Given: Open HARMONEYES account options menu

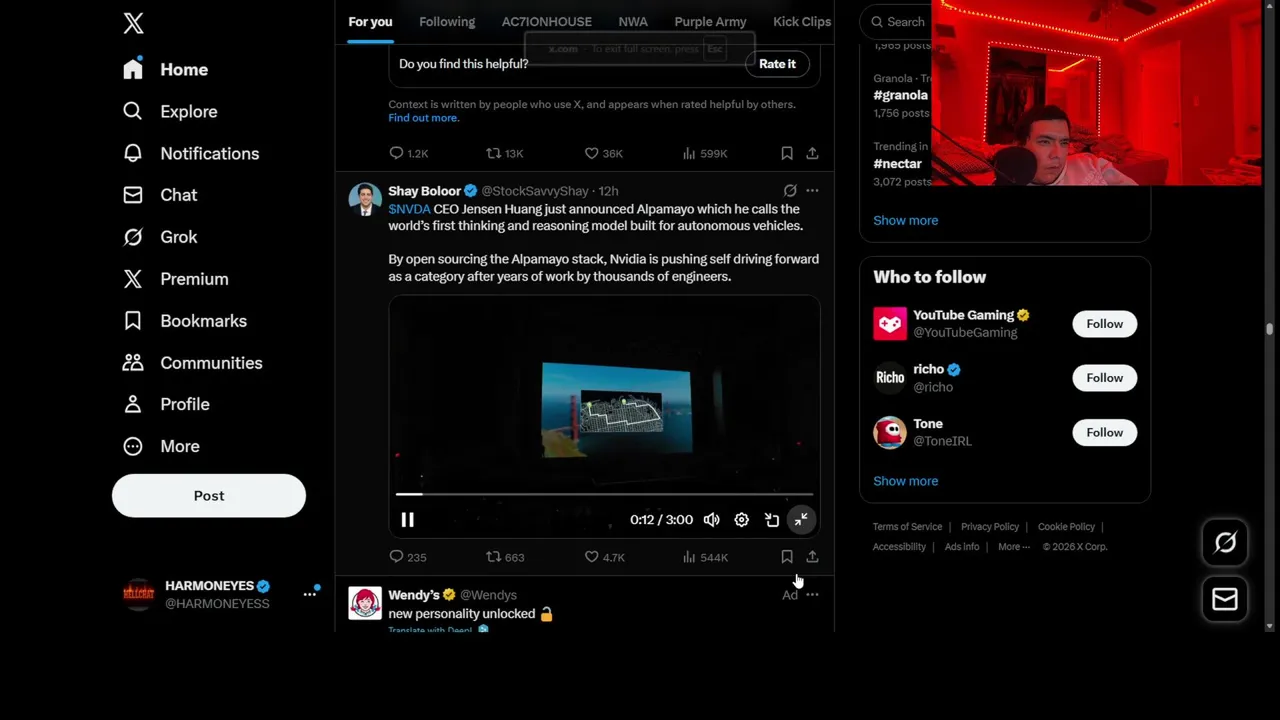Looking at the screenshot, I should (x=310, y=594).
